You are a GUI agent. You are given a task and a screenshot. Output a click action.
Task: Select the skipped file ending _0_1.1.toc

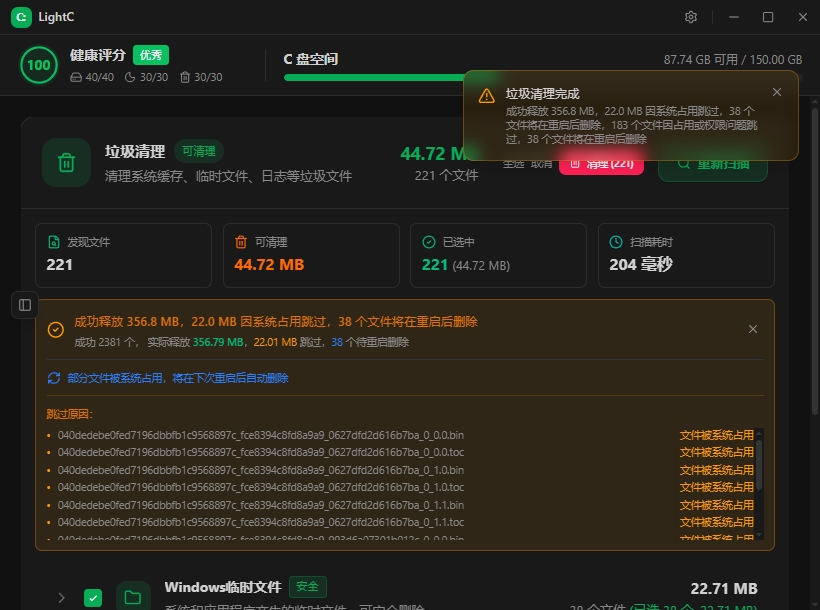[260, 522]
